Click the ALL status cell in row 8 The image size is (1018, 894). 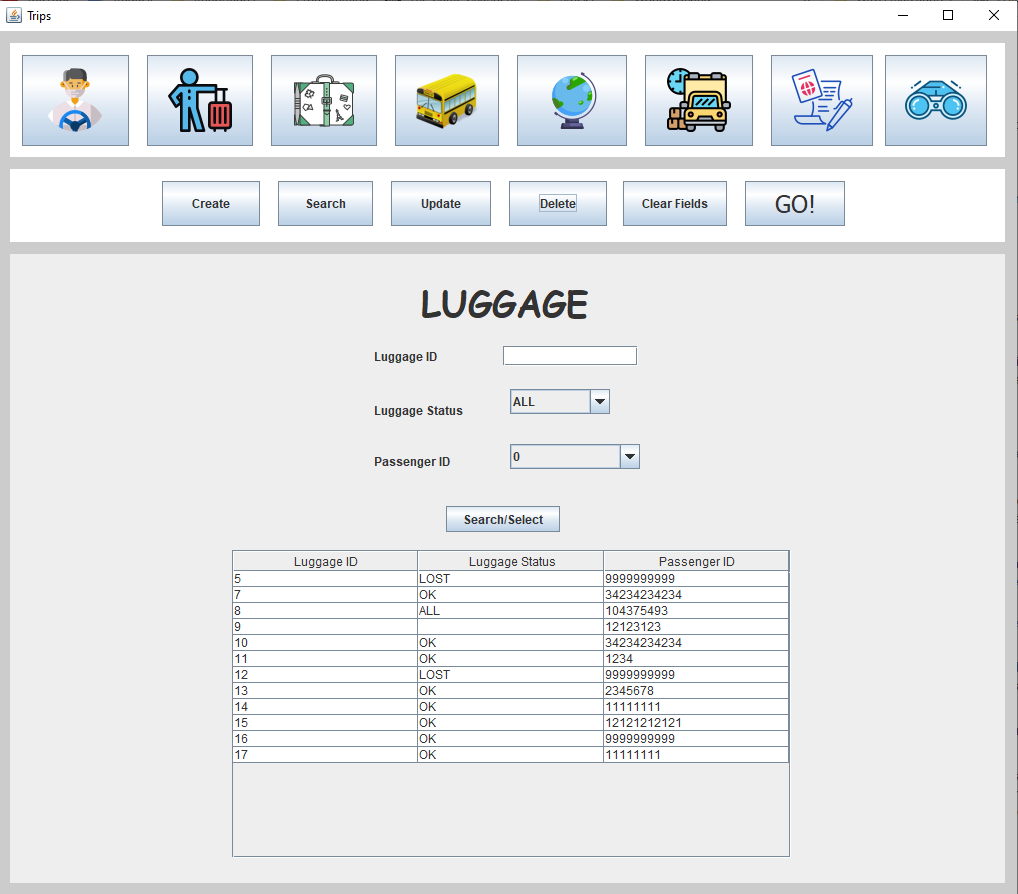510,610
